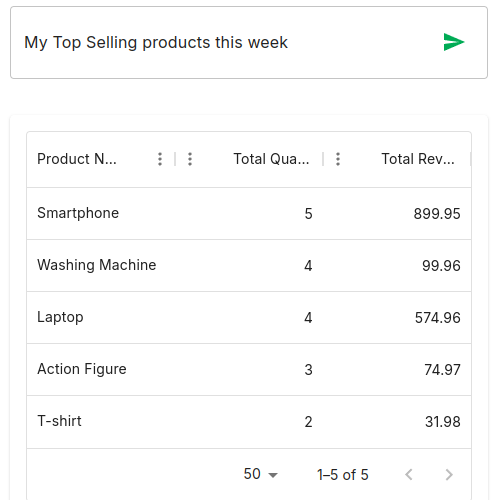
Task: Go to the previous table page
Action: [x=409, y=474]
